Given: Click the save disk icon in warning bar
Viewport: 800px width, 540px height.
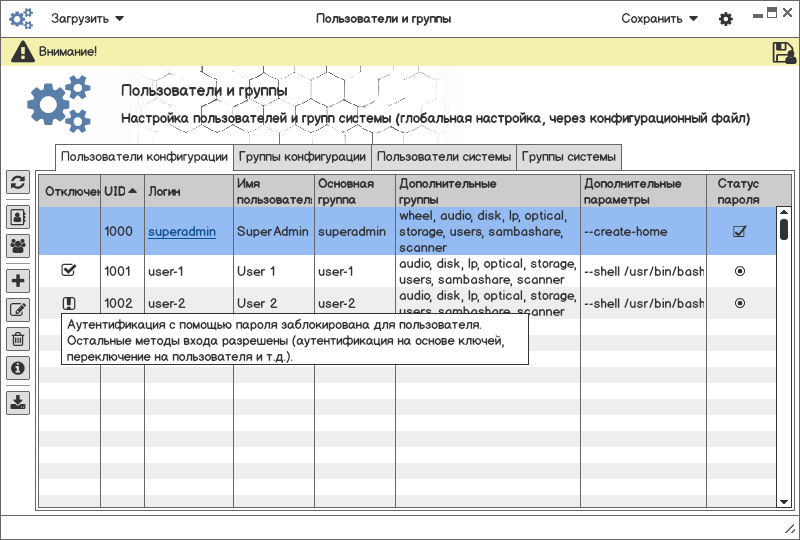Looking at the screenshot, I should tap(783, 53).
